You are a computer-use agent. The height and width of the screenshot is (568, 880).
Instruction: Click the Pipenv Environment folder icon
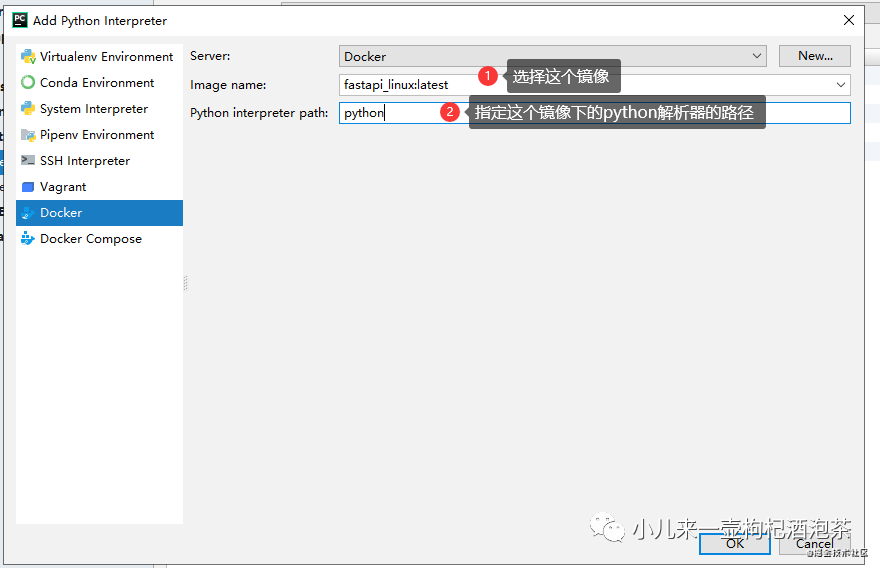coord(28,135)
